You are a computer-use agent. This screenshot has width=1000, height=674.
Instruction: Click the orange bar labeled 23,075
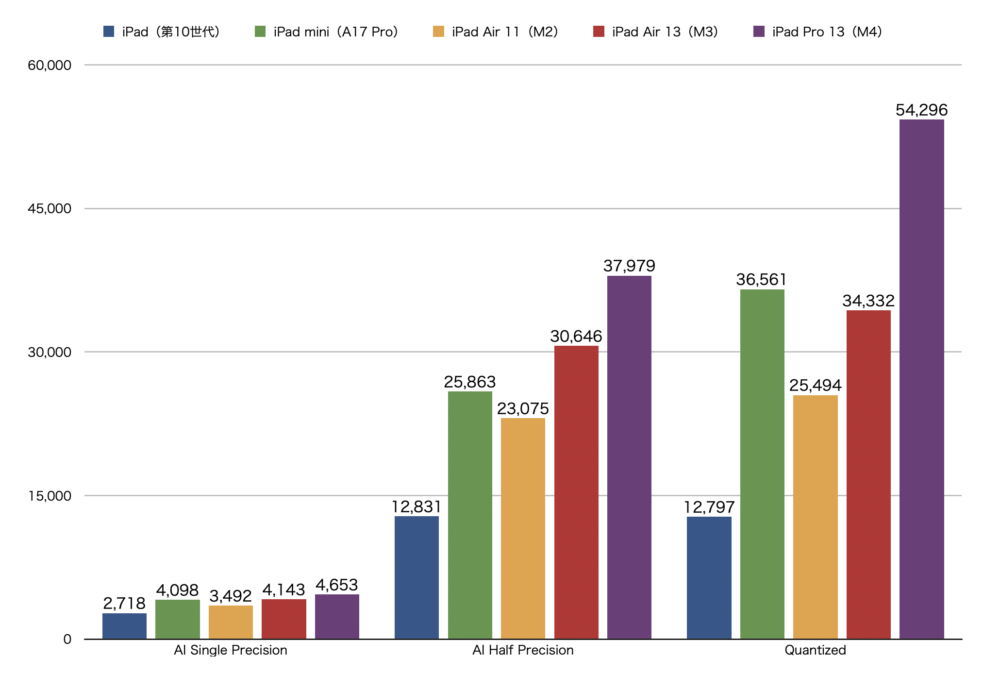point(523,528)
